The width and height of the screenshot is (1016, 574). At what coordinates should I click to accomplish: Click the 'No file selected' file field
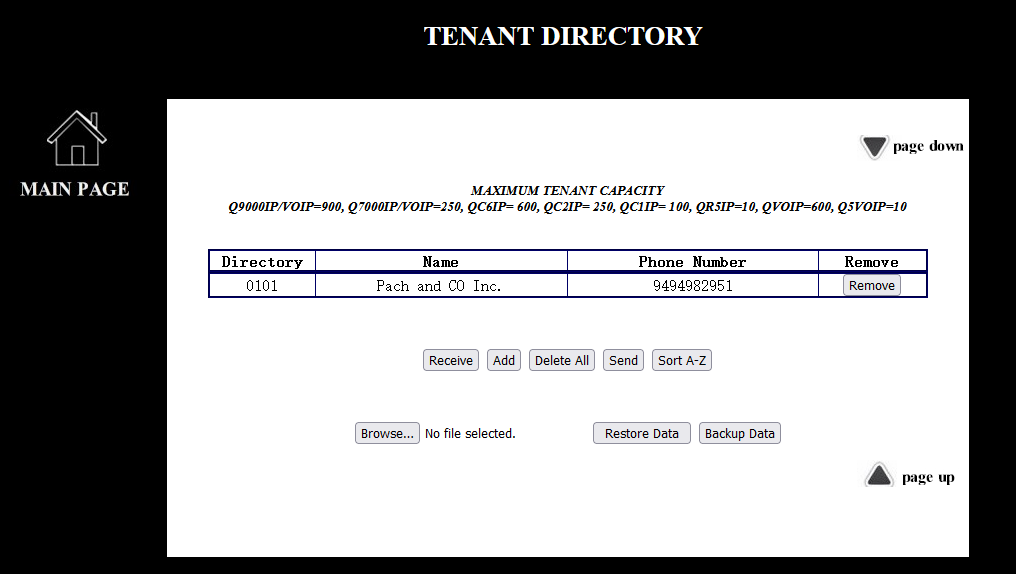pyautogui.click(x=470, y=434)
